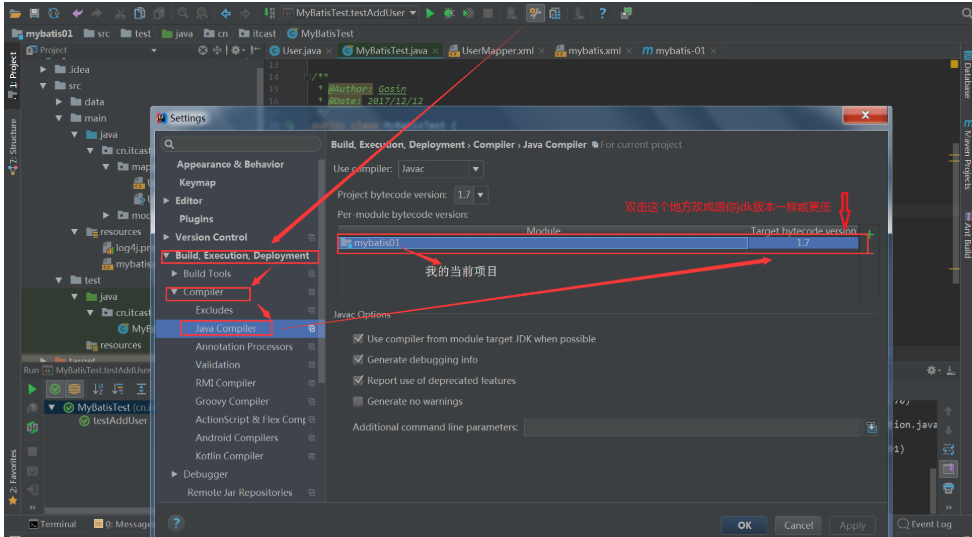Switch to the mybatis-01 editor tab
Viewport: 972px width, 537px height.
click(679, 51)
